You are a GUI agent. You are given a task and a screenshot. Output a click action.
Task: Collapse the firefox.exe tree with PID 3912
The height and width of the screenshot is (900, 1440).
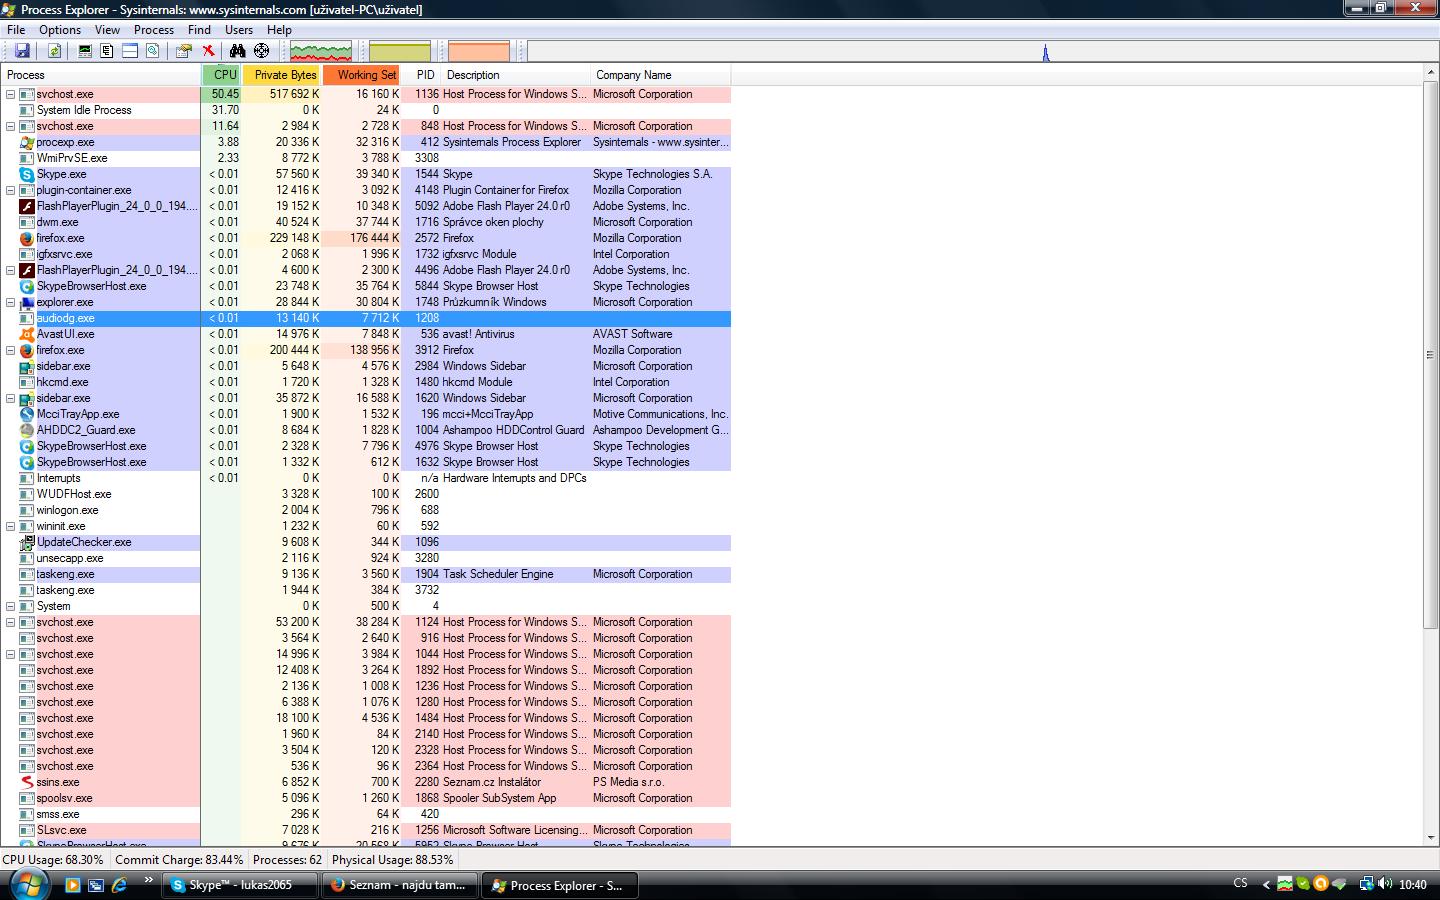tap(11, 350)
